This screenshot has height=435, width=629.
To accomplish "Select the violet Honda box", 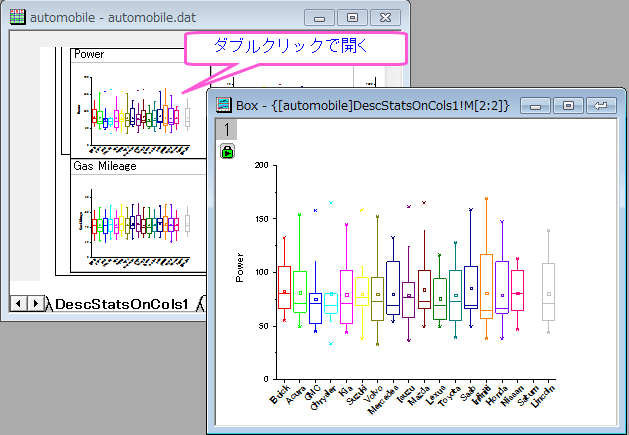I will 502,287.
